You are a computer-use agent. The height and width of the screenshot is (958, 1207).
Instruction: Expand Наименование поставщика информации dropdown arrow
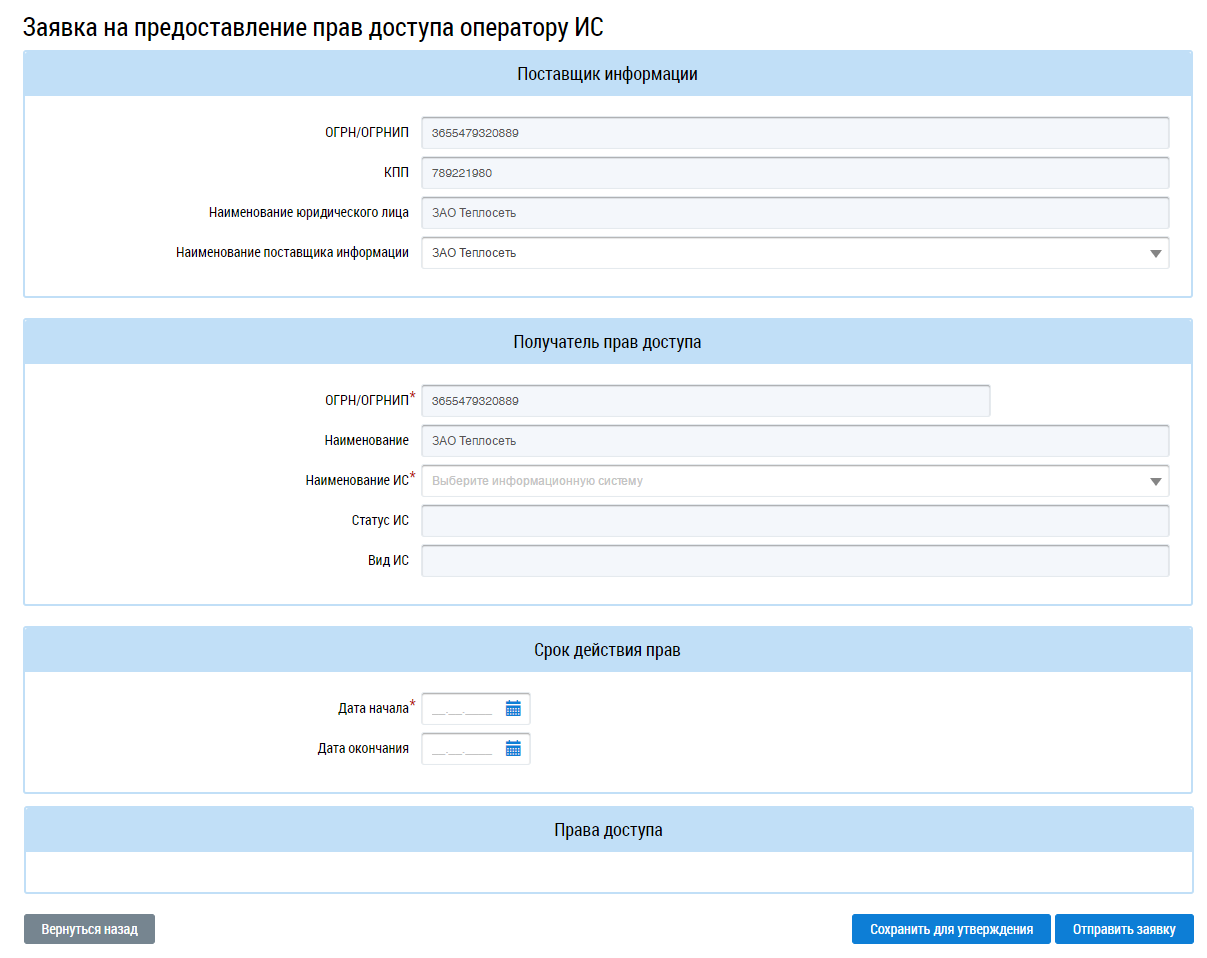pos(1156,254)
